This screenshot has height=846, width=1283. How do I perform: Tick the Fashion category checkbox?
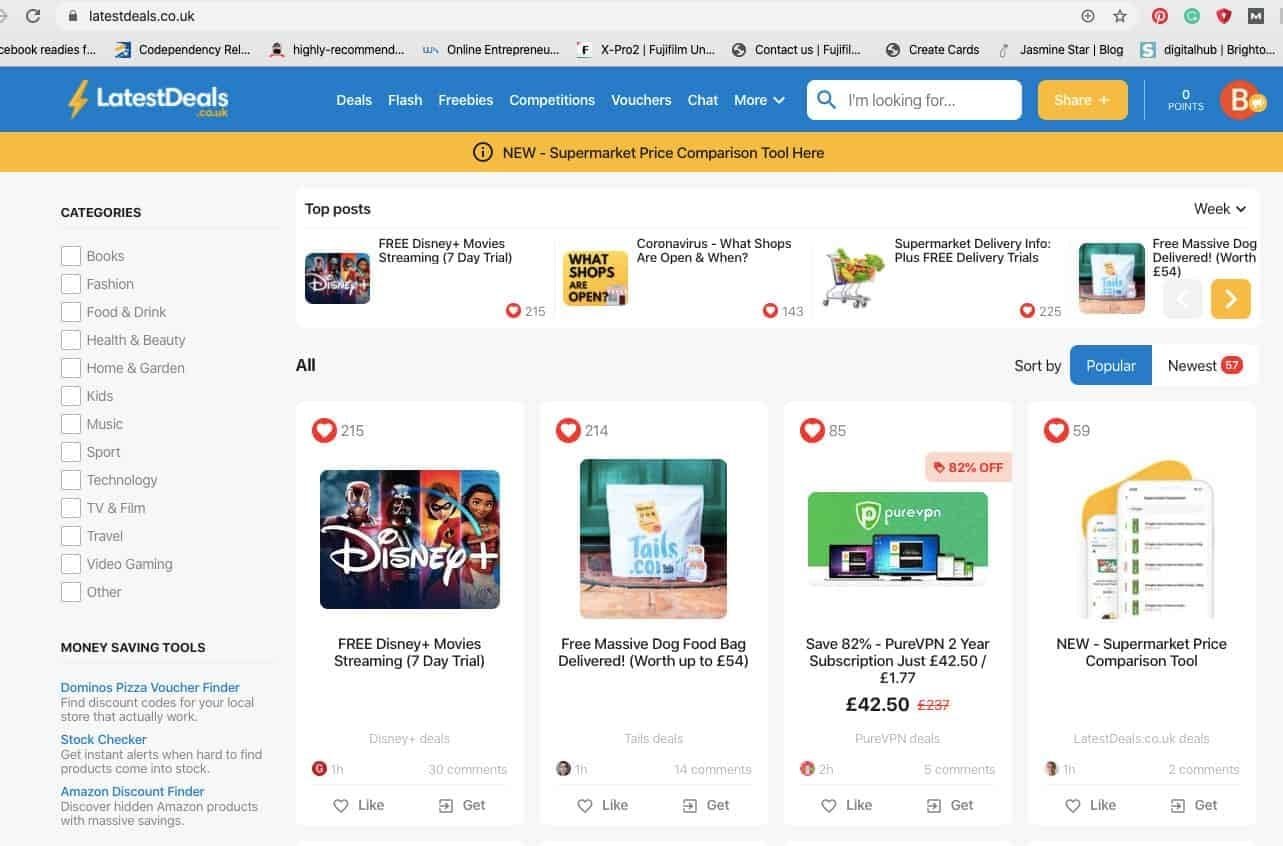click(71, 284)
